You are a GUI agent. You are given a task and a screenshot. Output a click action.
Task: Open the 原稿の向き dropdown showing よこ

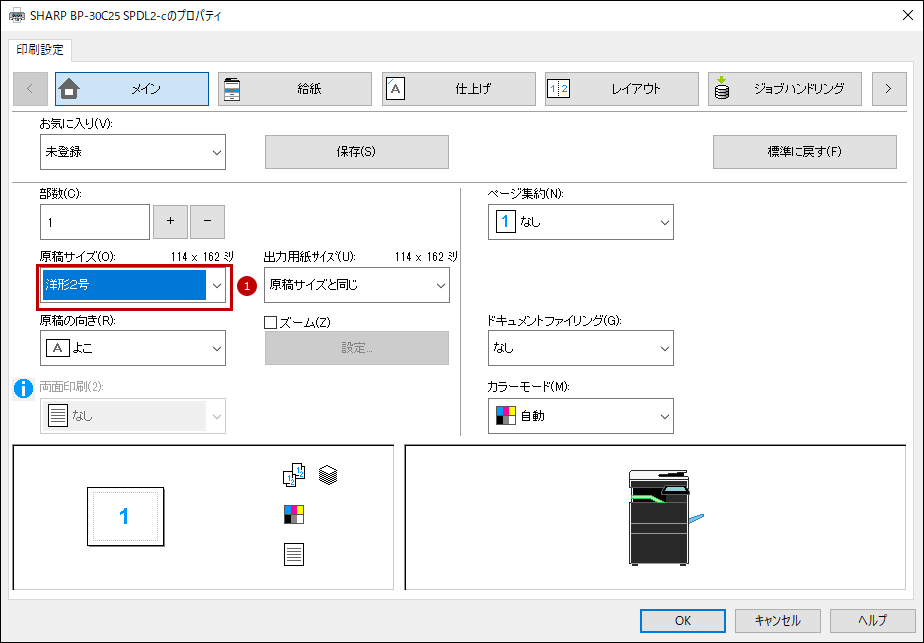[133, 348]
